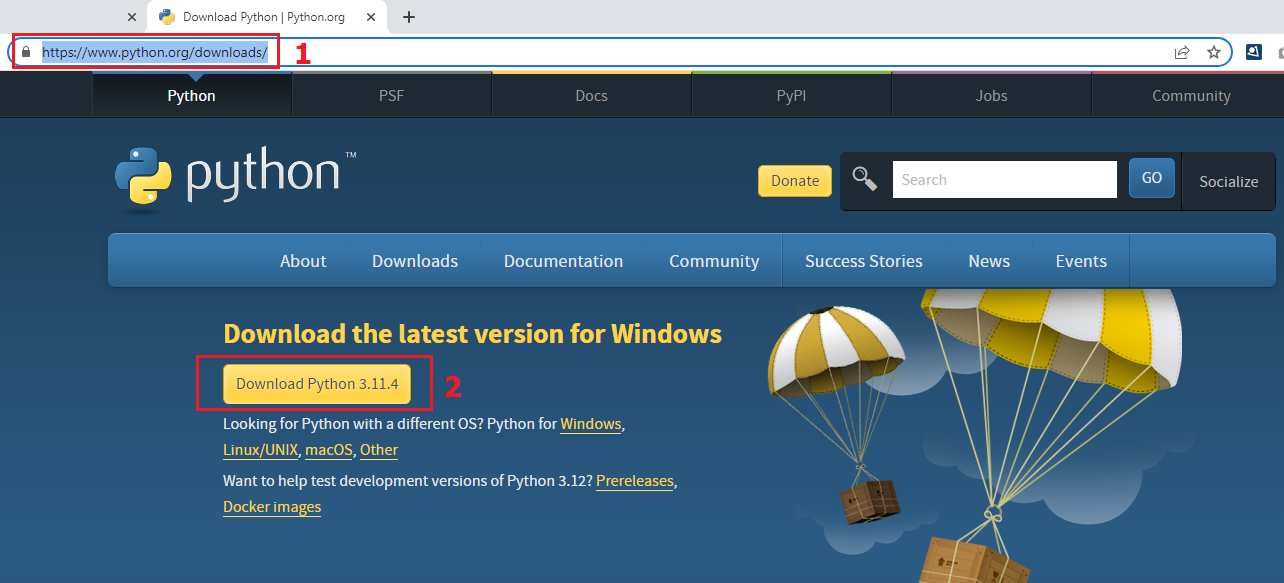
Task: Expand the Documentation navigation menu
Action: point(563,261)
